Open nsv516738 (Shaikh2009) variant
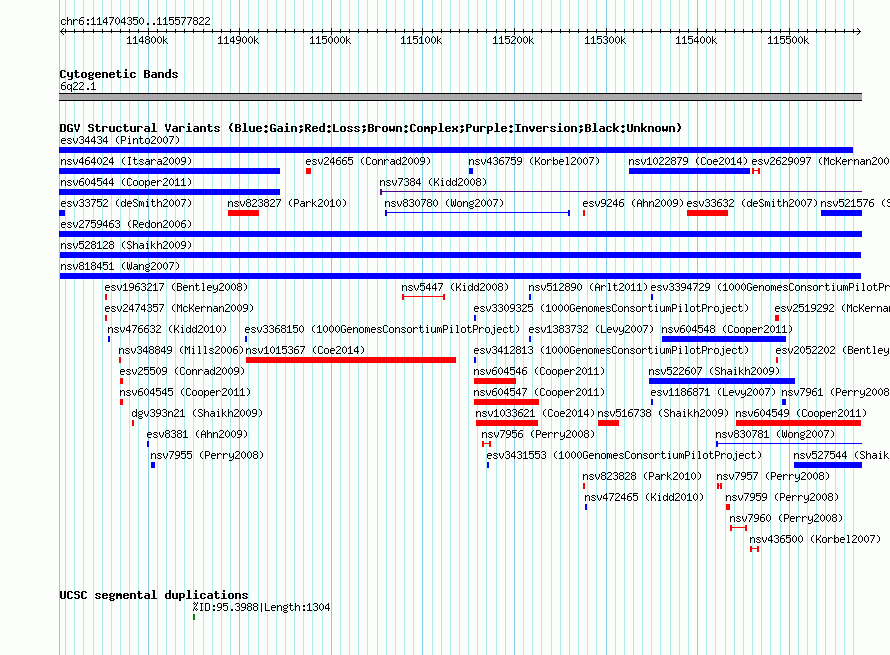The image size is (890, 655). tap(663, 413)
